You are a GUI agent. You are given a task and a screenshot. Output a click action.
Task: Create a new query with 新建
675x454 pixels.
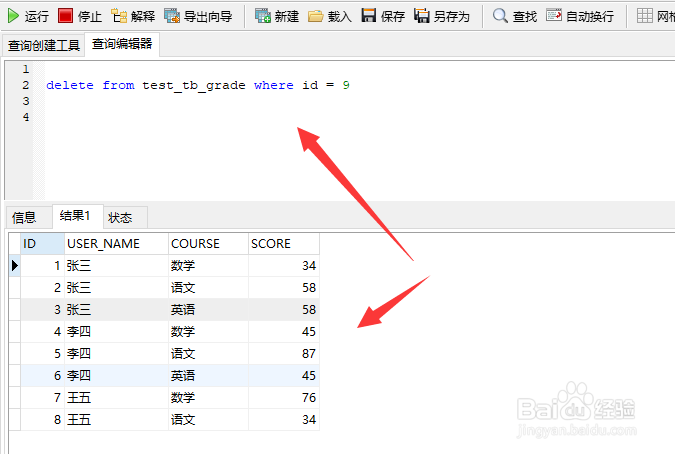(x=277, y=16)
